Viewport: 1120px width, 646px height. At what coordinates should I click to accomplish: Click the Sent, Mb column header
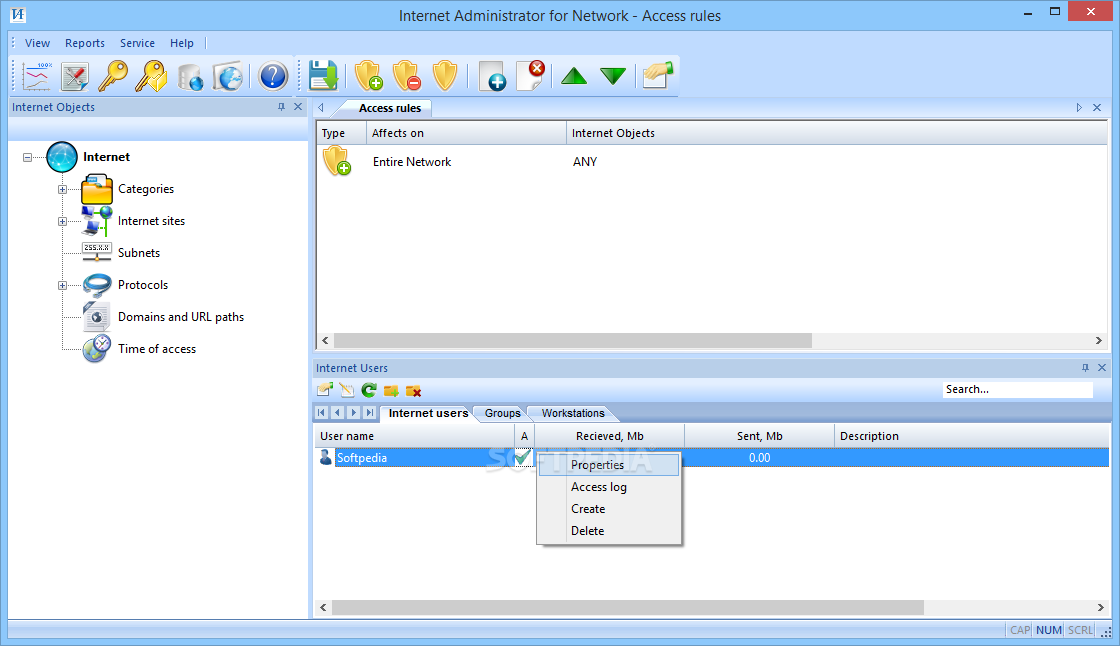(759, 436)
